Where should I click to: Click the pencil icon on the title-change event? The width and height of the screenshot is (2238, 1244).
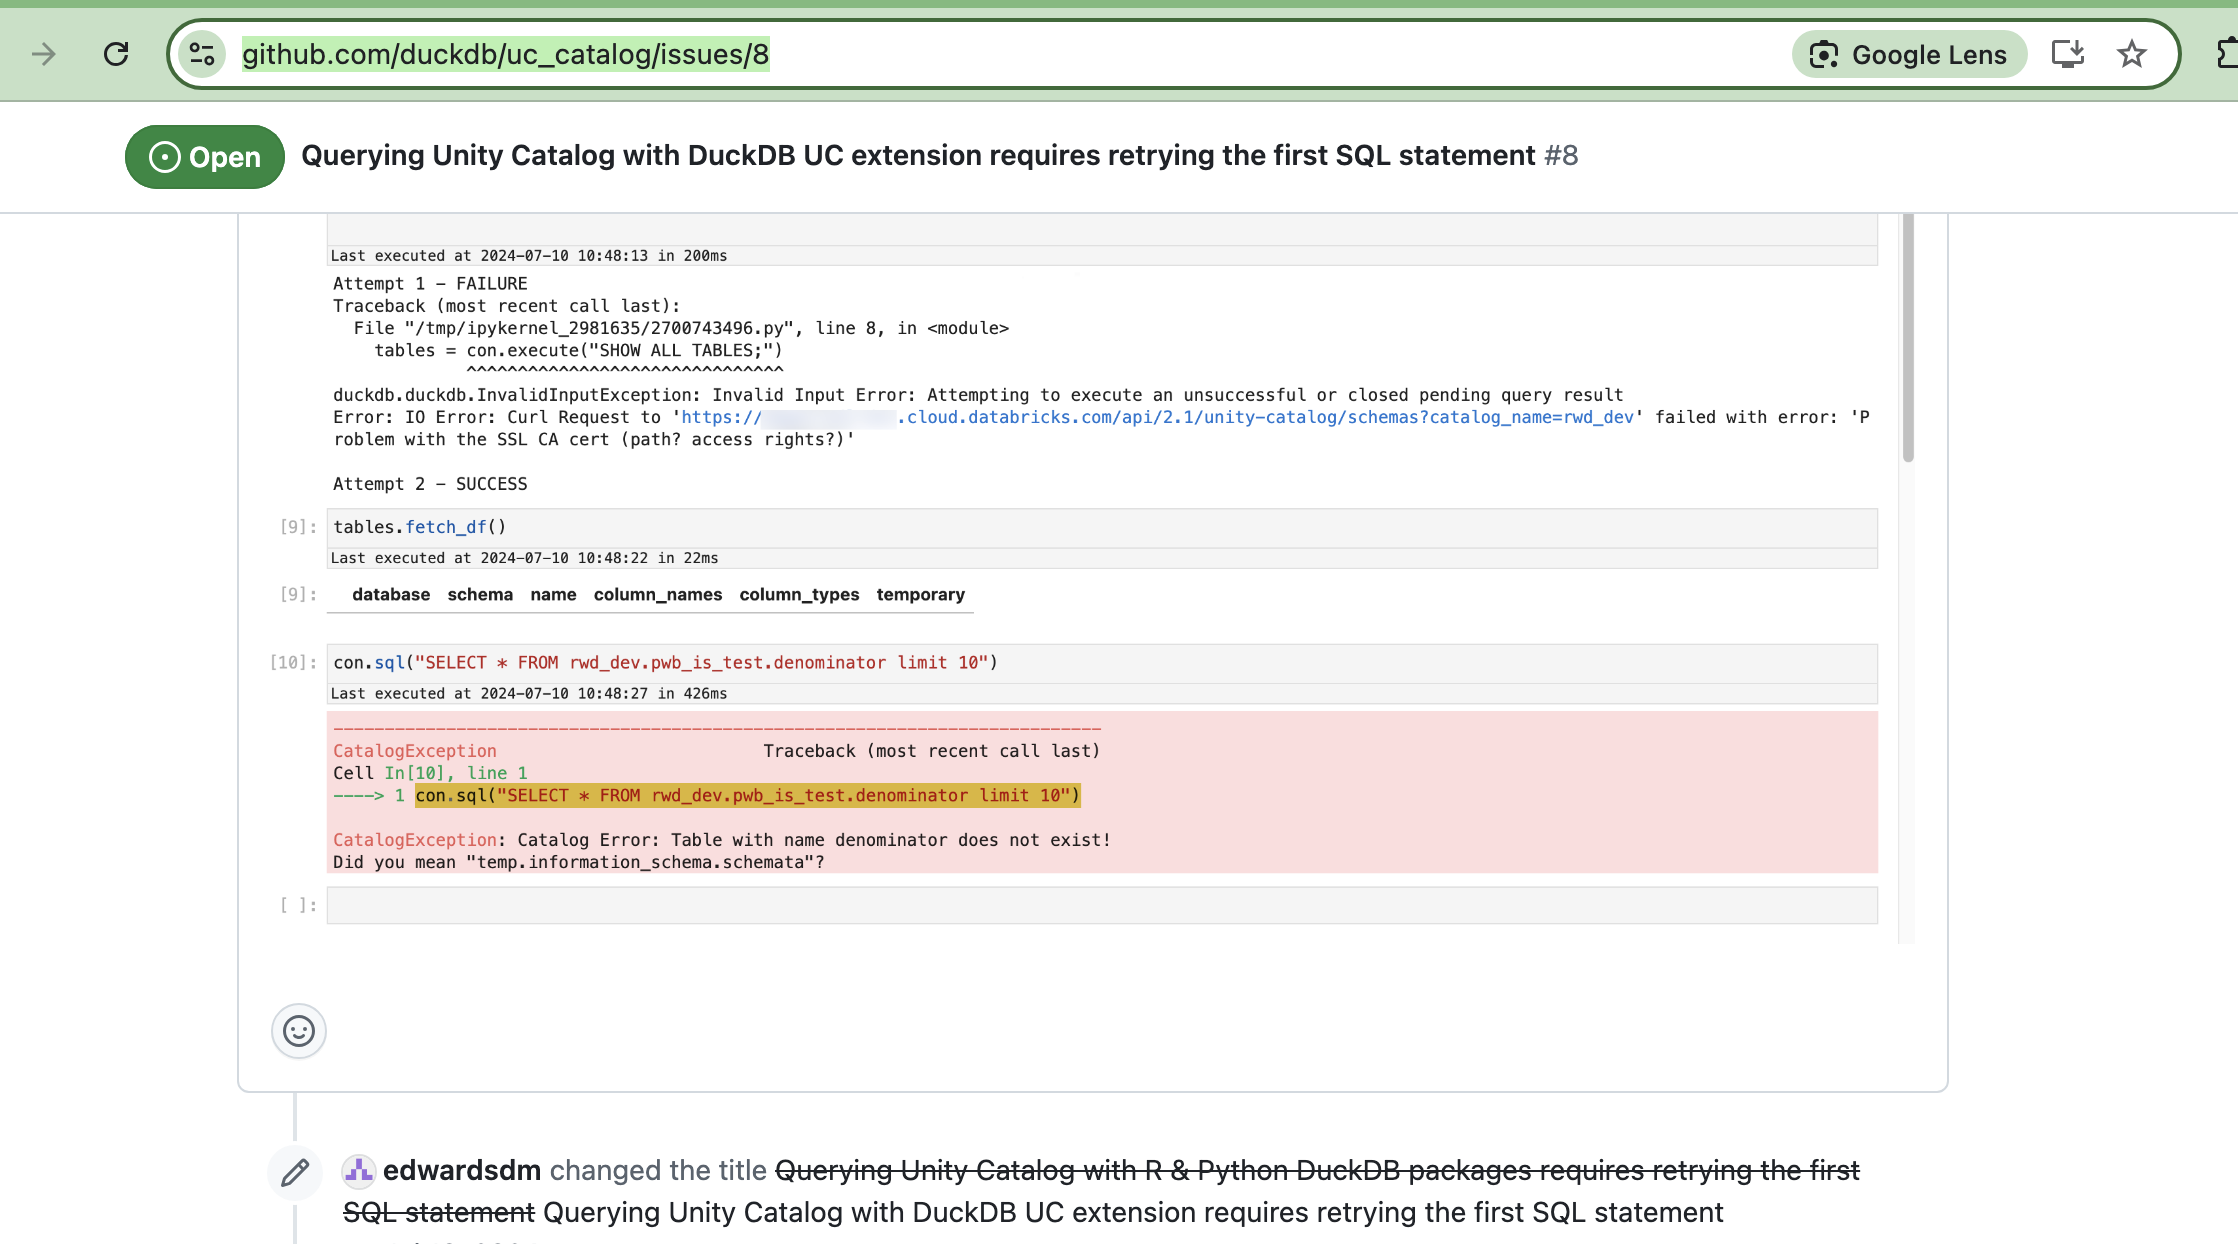pyautogui.click(x=293, y=1172)
